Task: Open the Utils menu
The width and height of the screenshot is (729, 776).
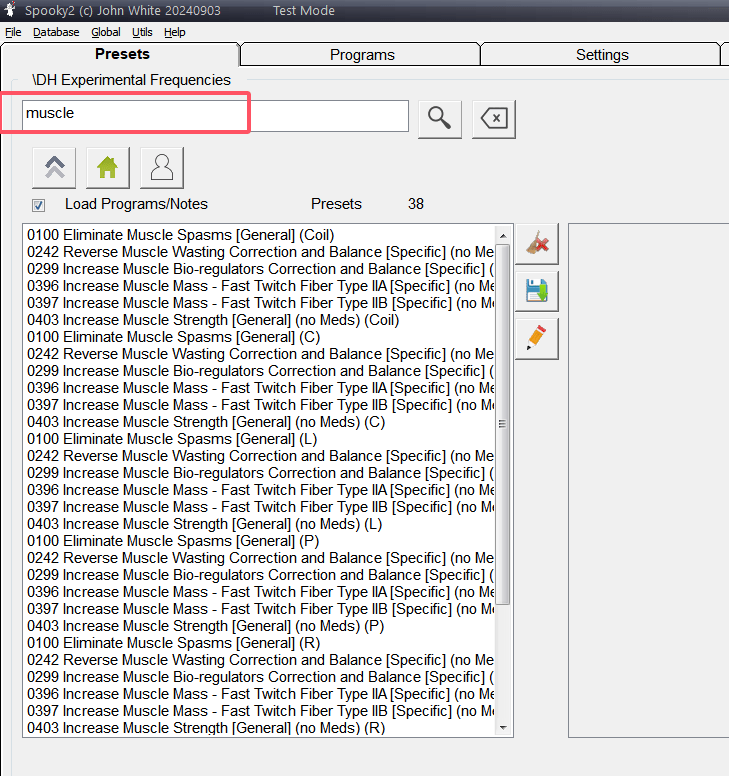Action: coord(142,32)
